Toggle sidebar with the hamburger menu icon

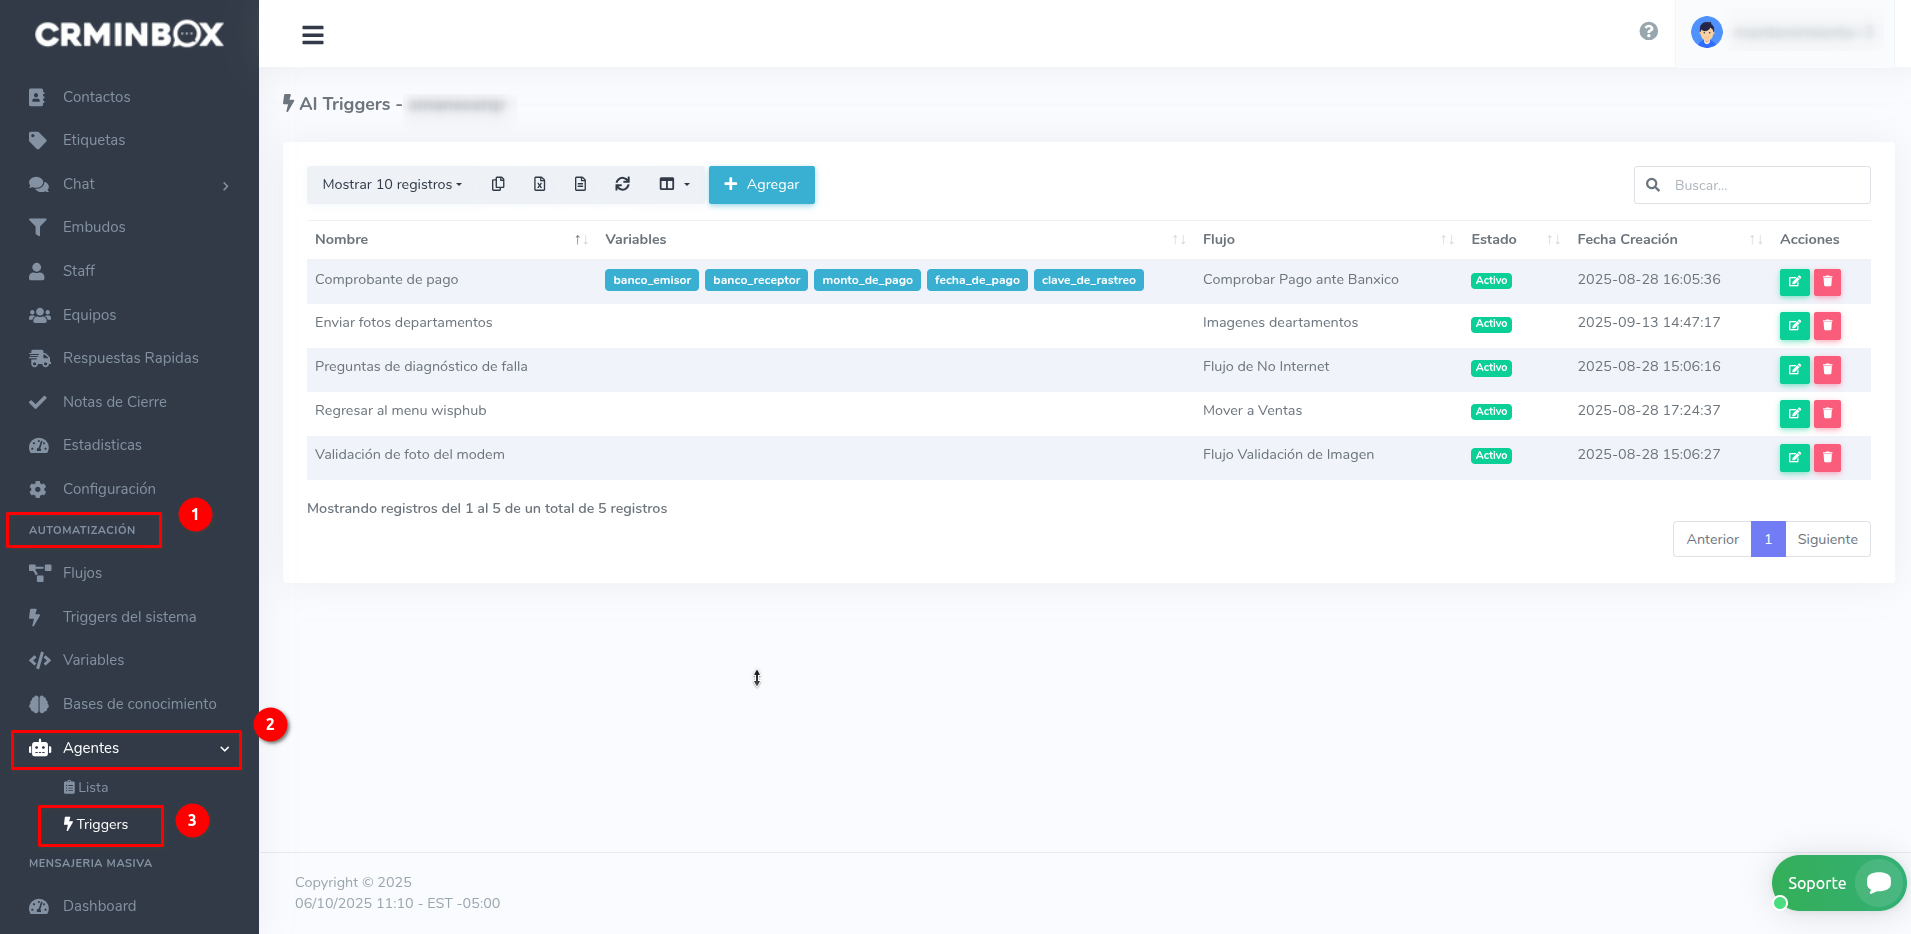[313, 35]
